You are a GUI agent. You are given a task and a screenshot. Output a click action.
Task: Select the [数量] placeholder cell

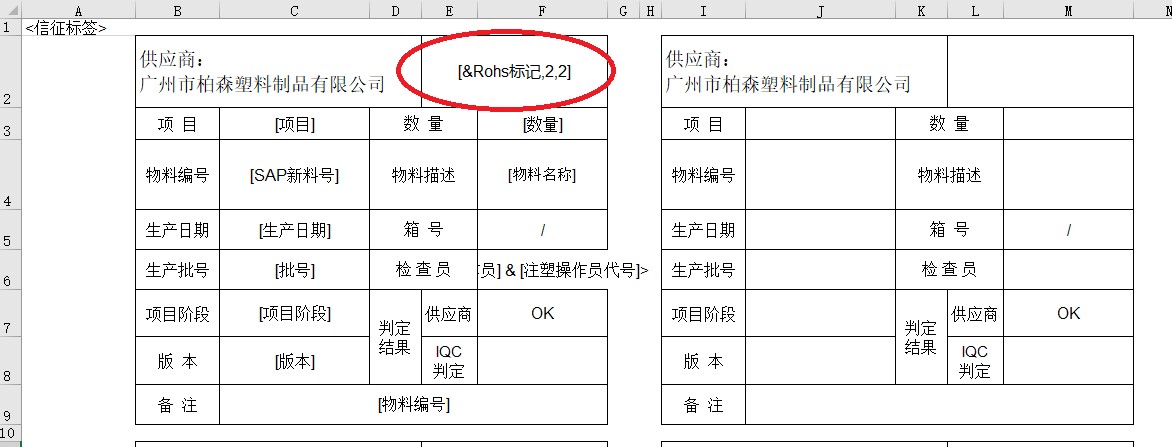542,124
